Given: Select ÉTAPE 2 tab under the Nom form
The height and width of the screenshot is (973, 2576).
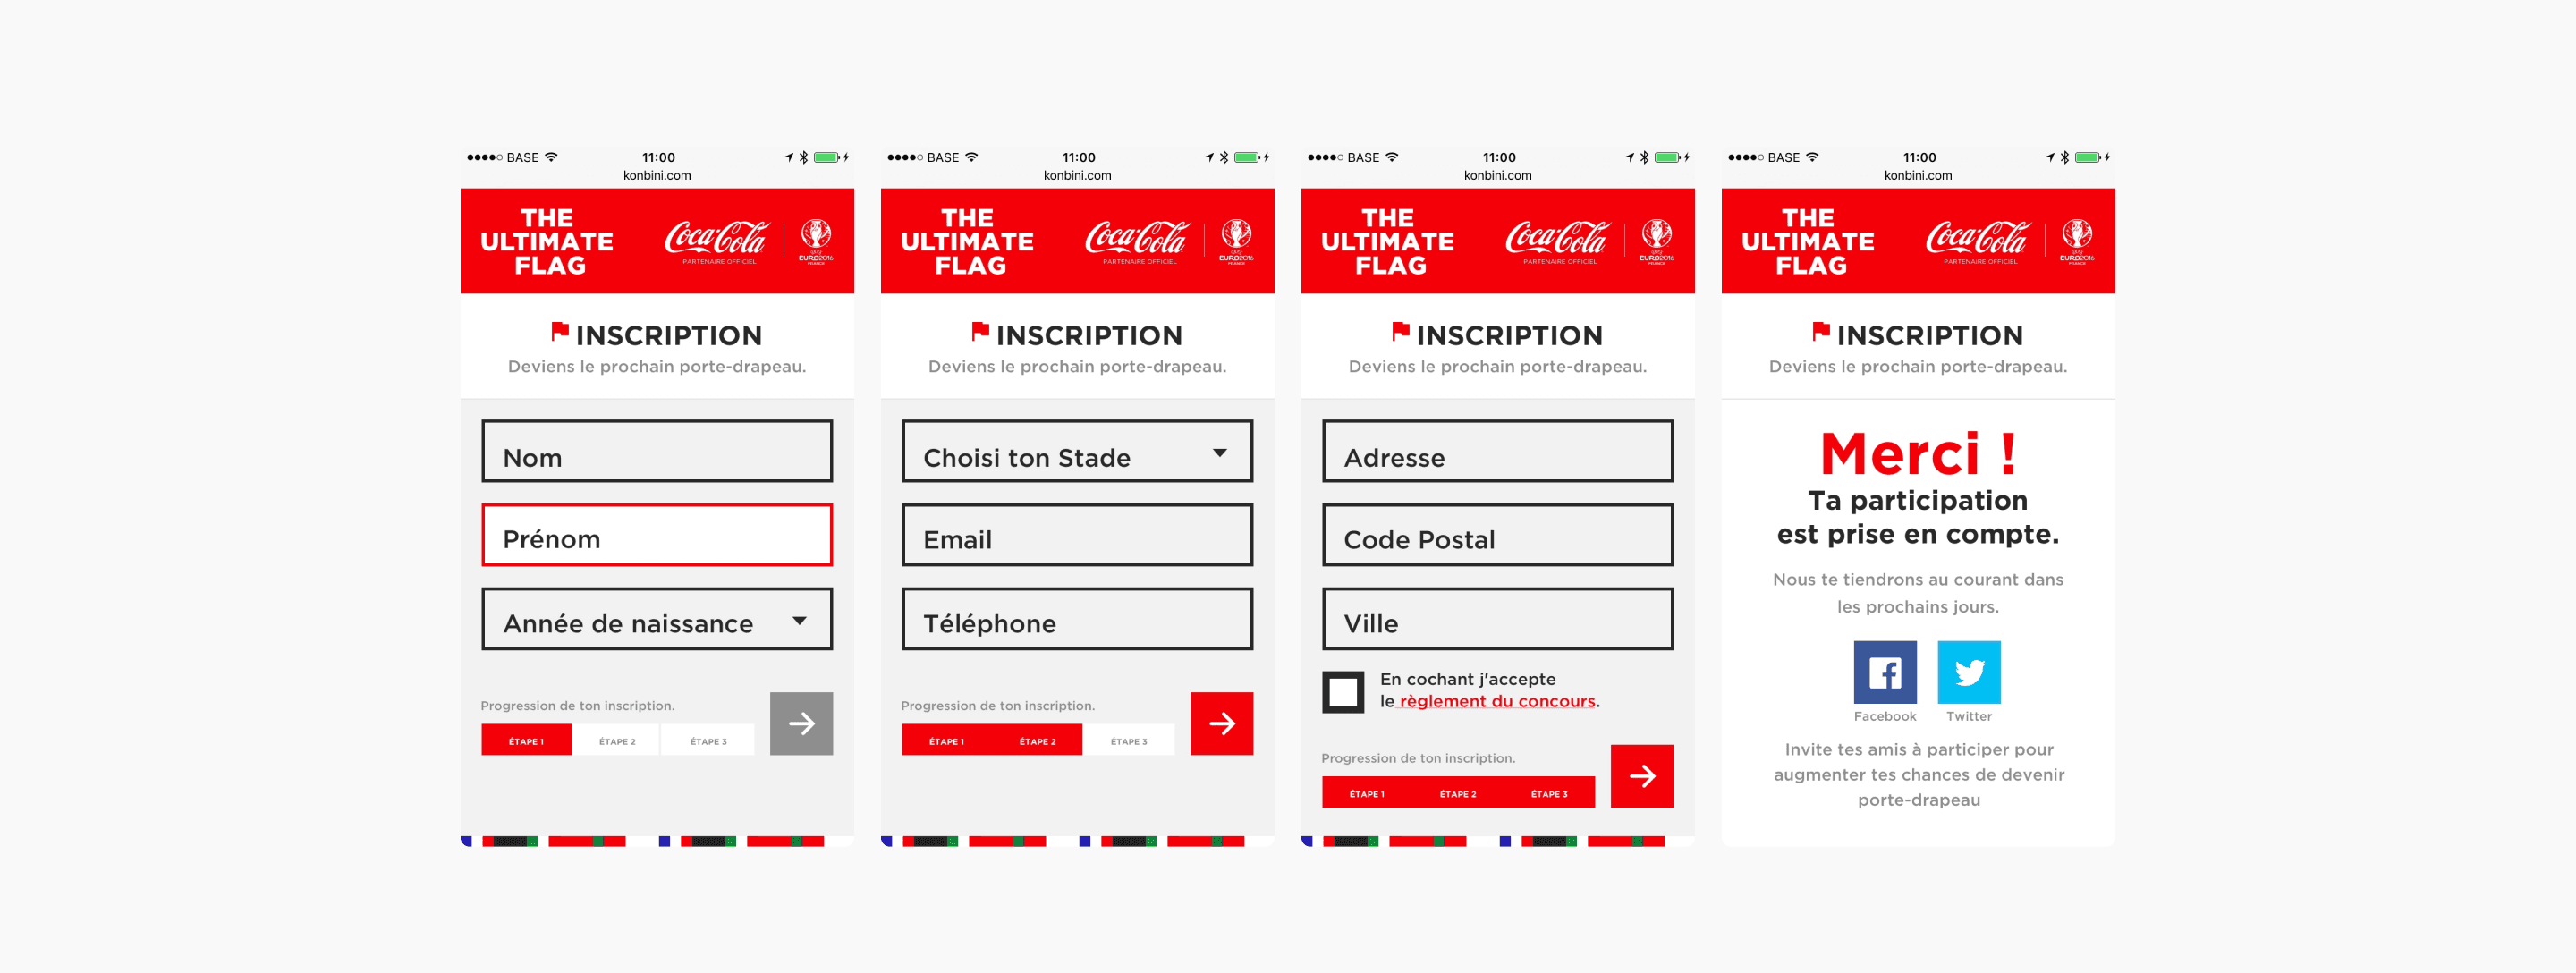Looking at the screenshot, I should tap(617, 741).
